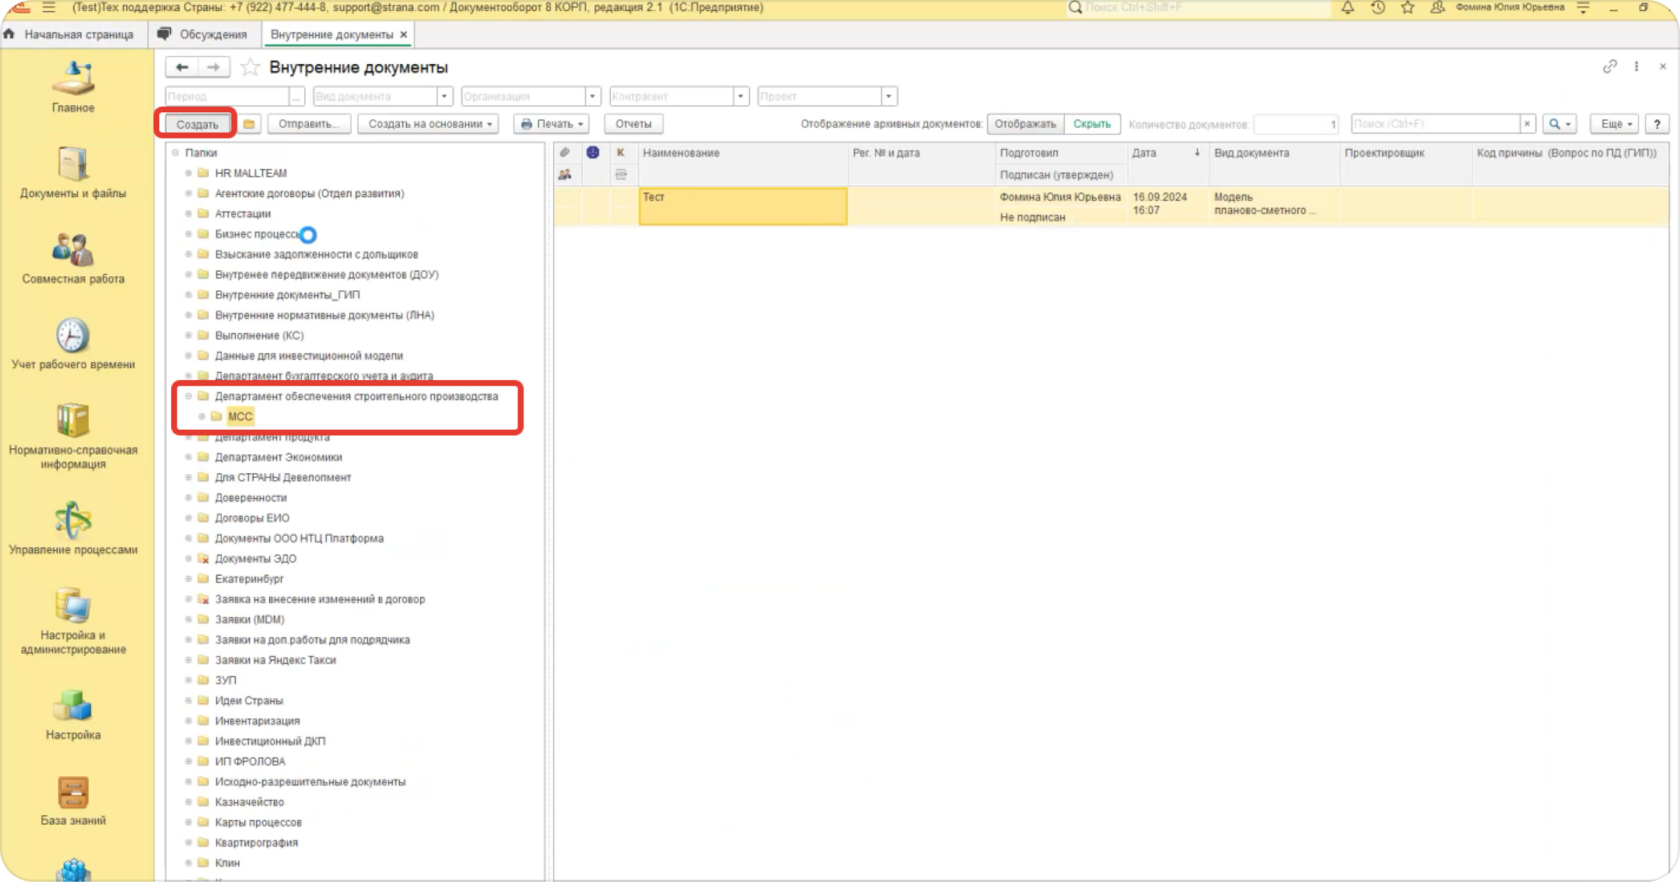
Task: Go back with the left arrow button
Action: [x=182, y=67]
